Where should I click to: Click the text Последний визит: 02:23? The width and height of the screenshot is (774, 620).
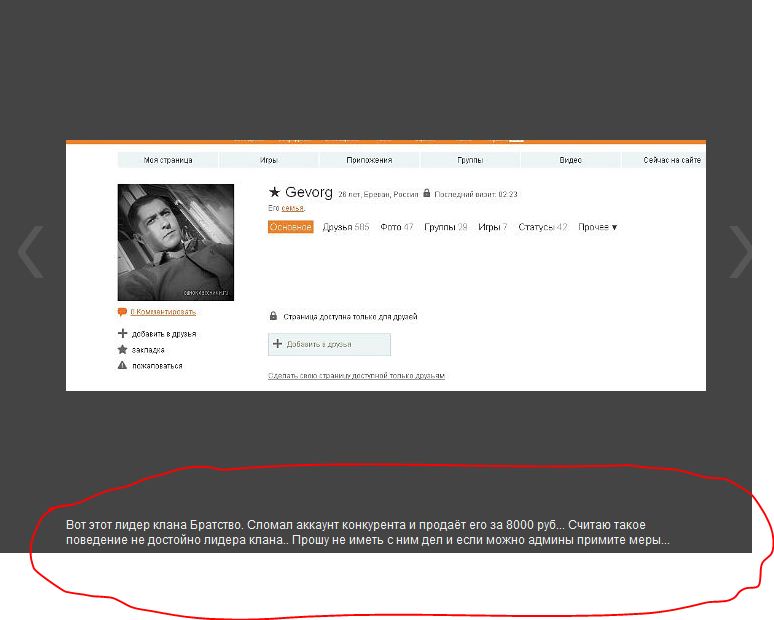coord(476,194)
